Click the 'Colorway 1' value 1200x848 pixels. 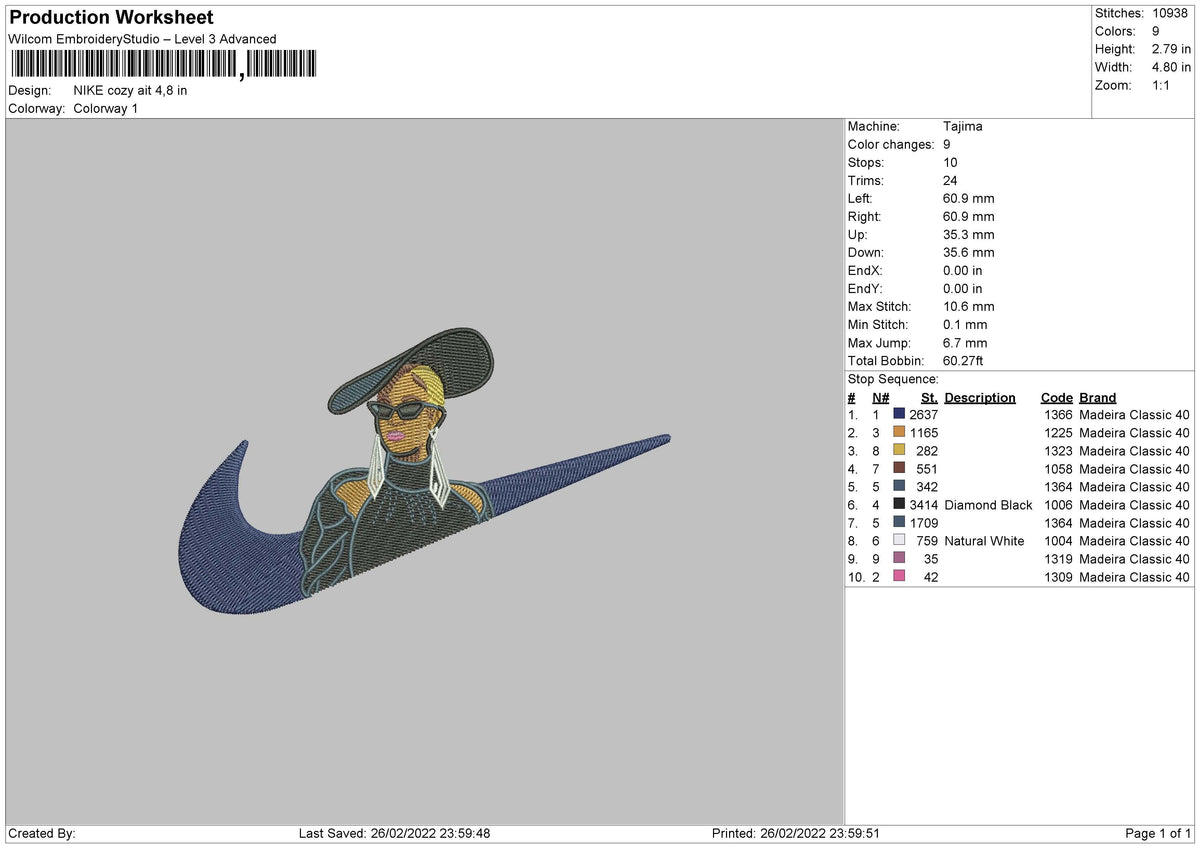click(106, 109)
